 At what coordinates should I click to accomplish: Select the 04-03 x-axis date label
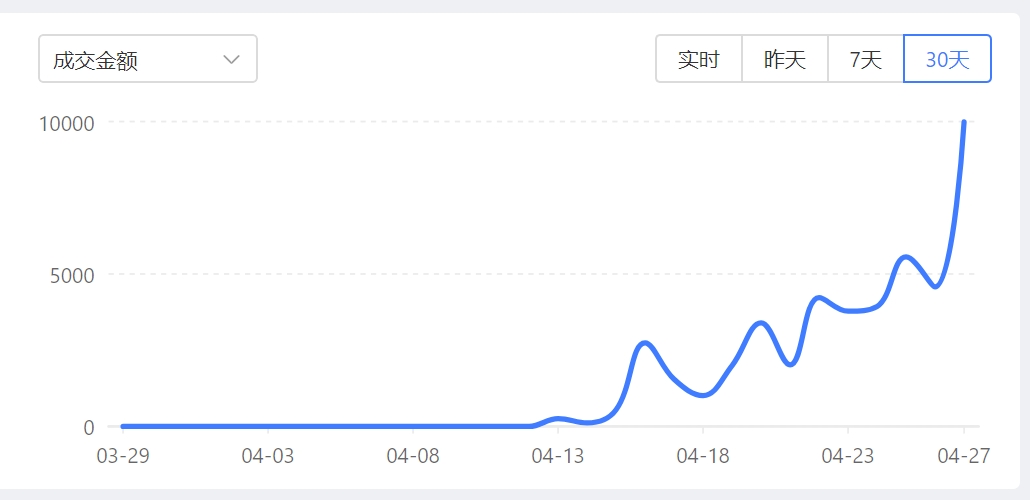(x=268, y=456)
